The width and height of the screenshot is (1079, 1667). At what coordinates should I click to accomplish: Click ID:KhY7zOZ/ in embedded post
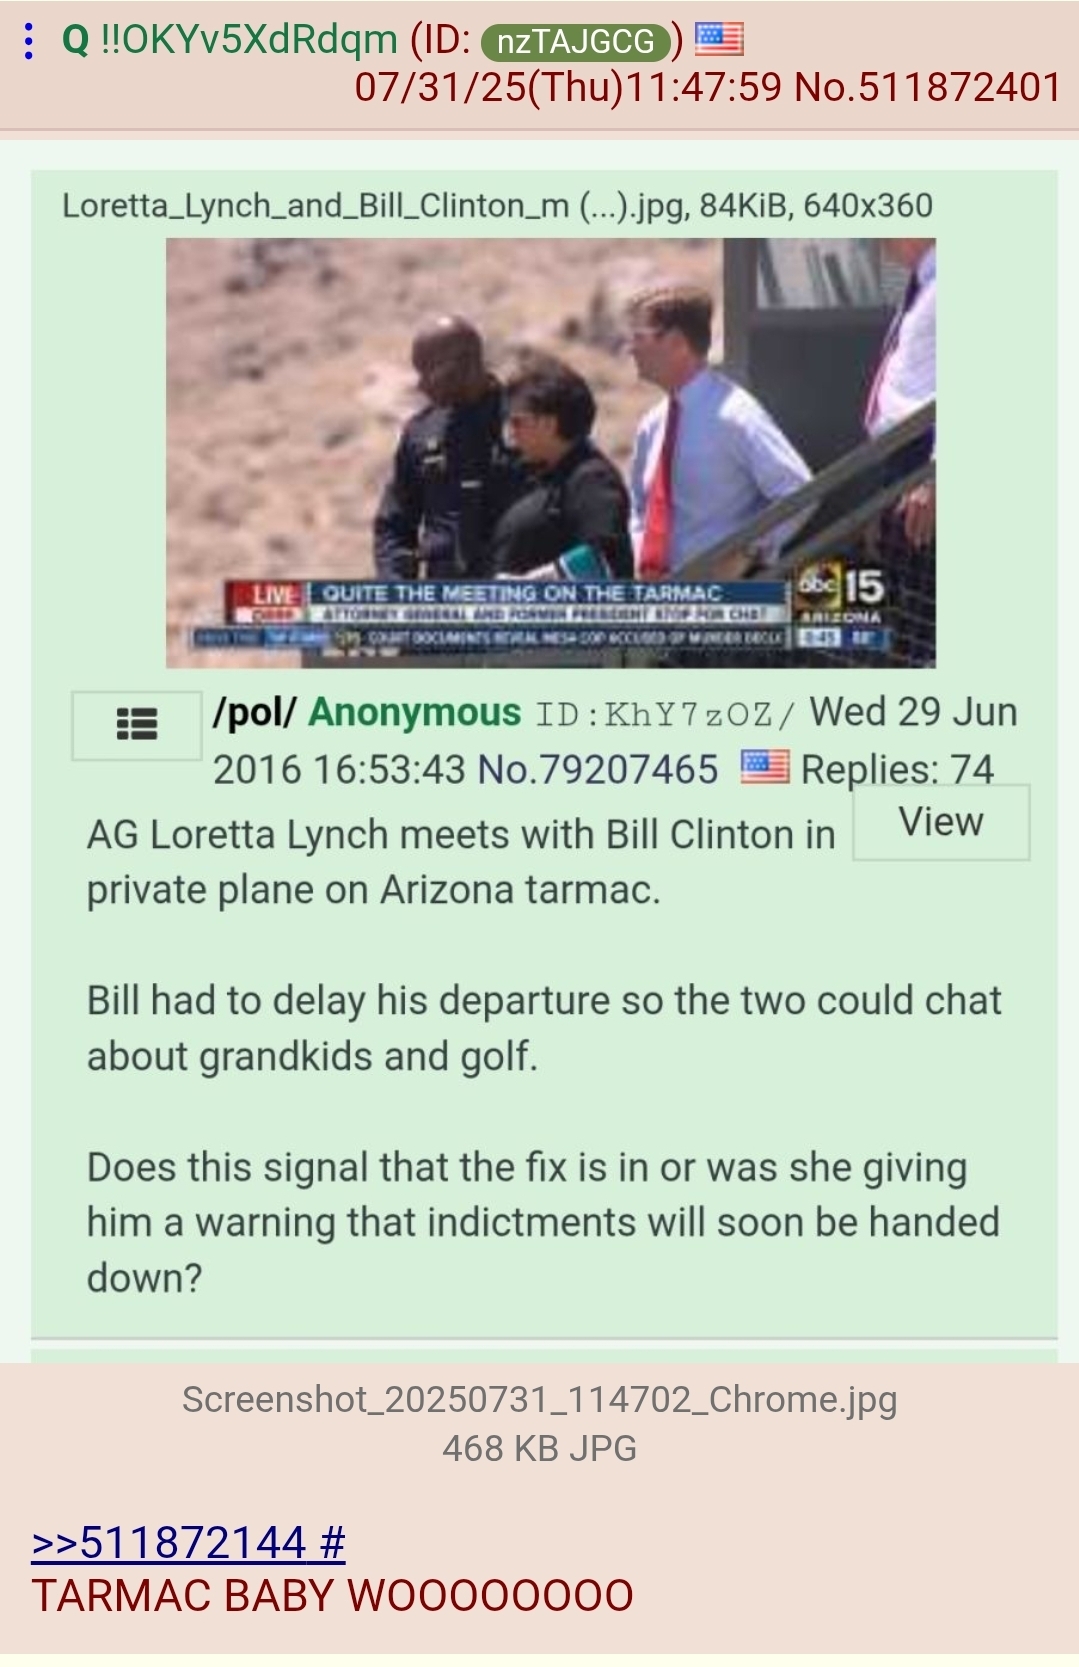coord(665,714)
